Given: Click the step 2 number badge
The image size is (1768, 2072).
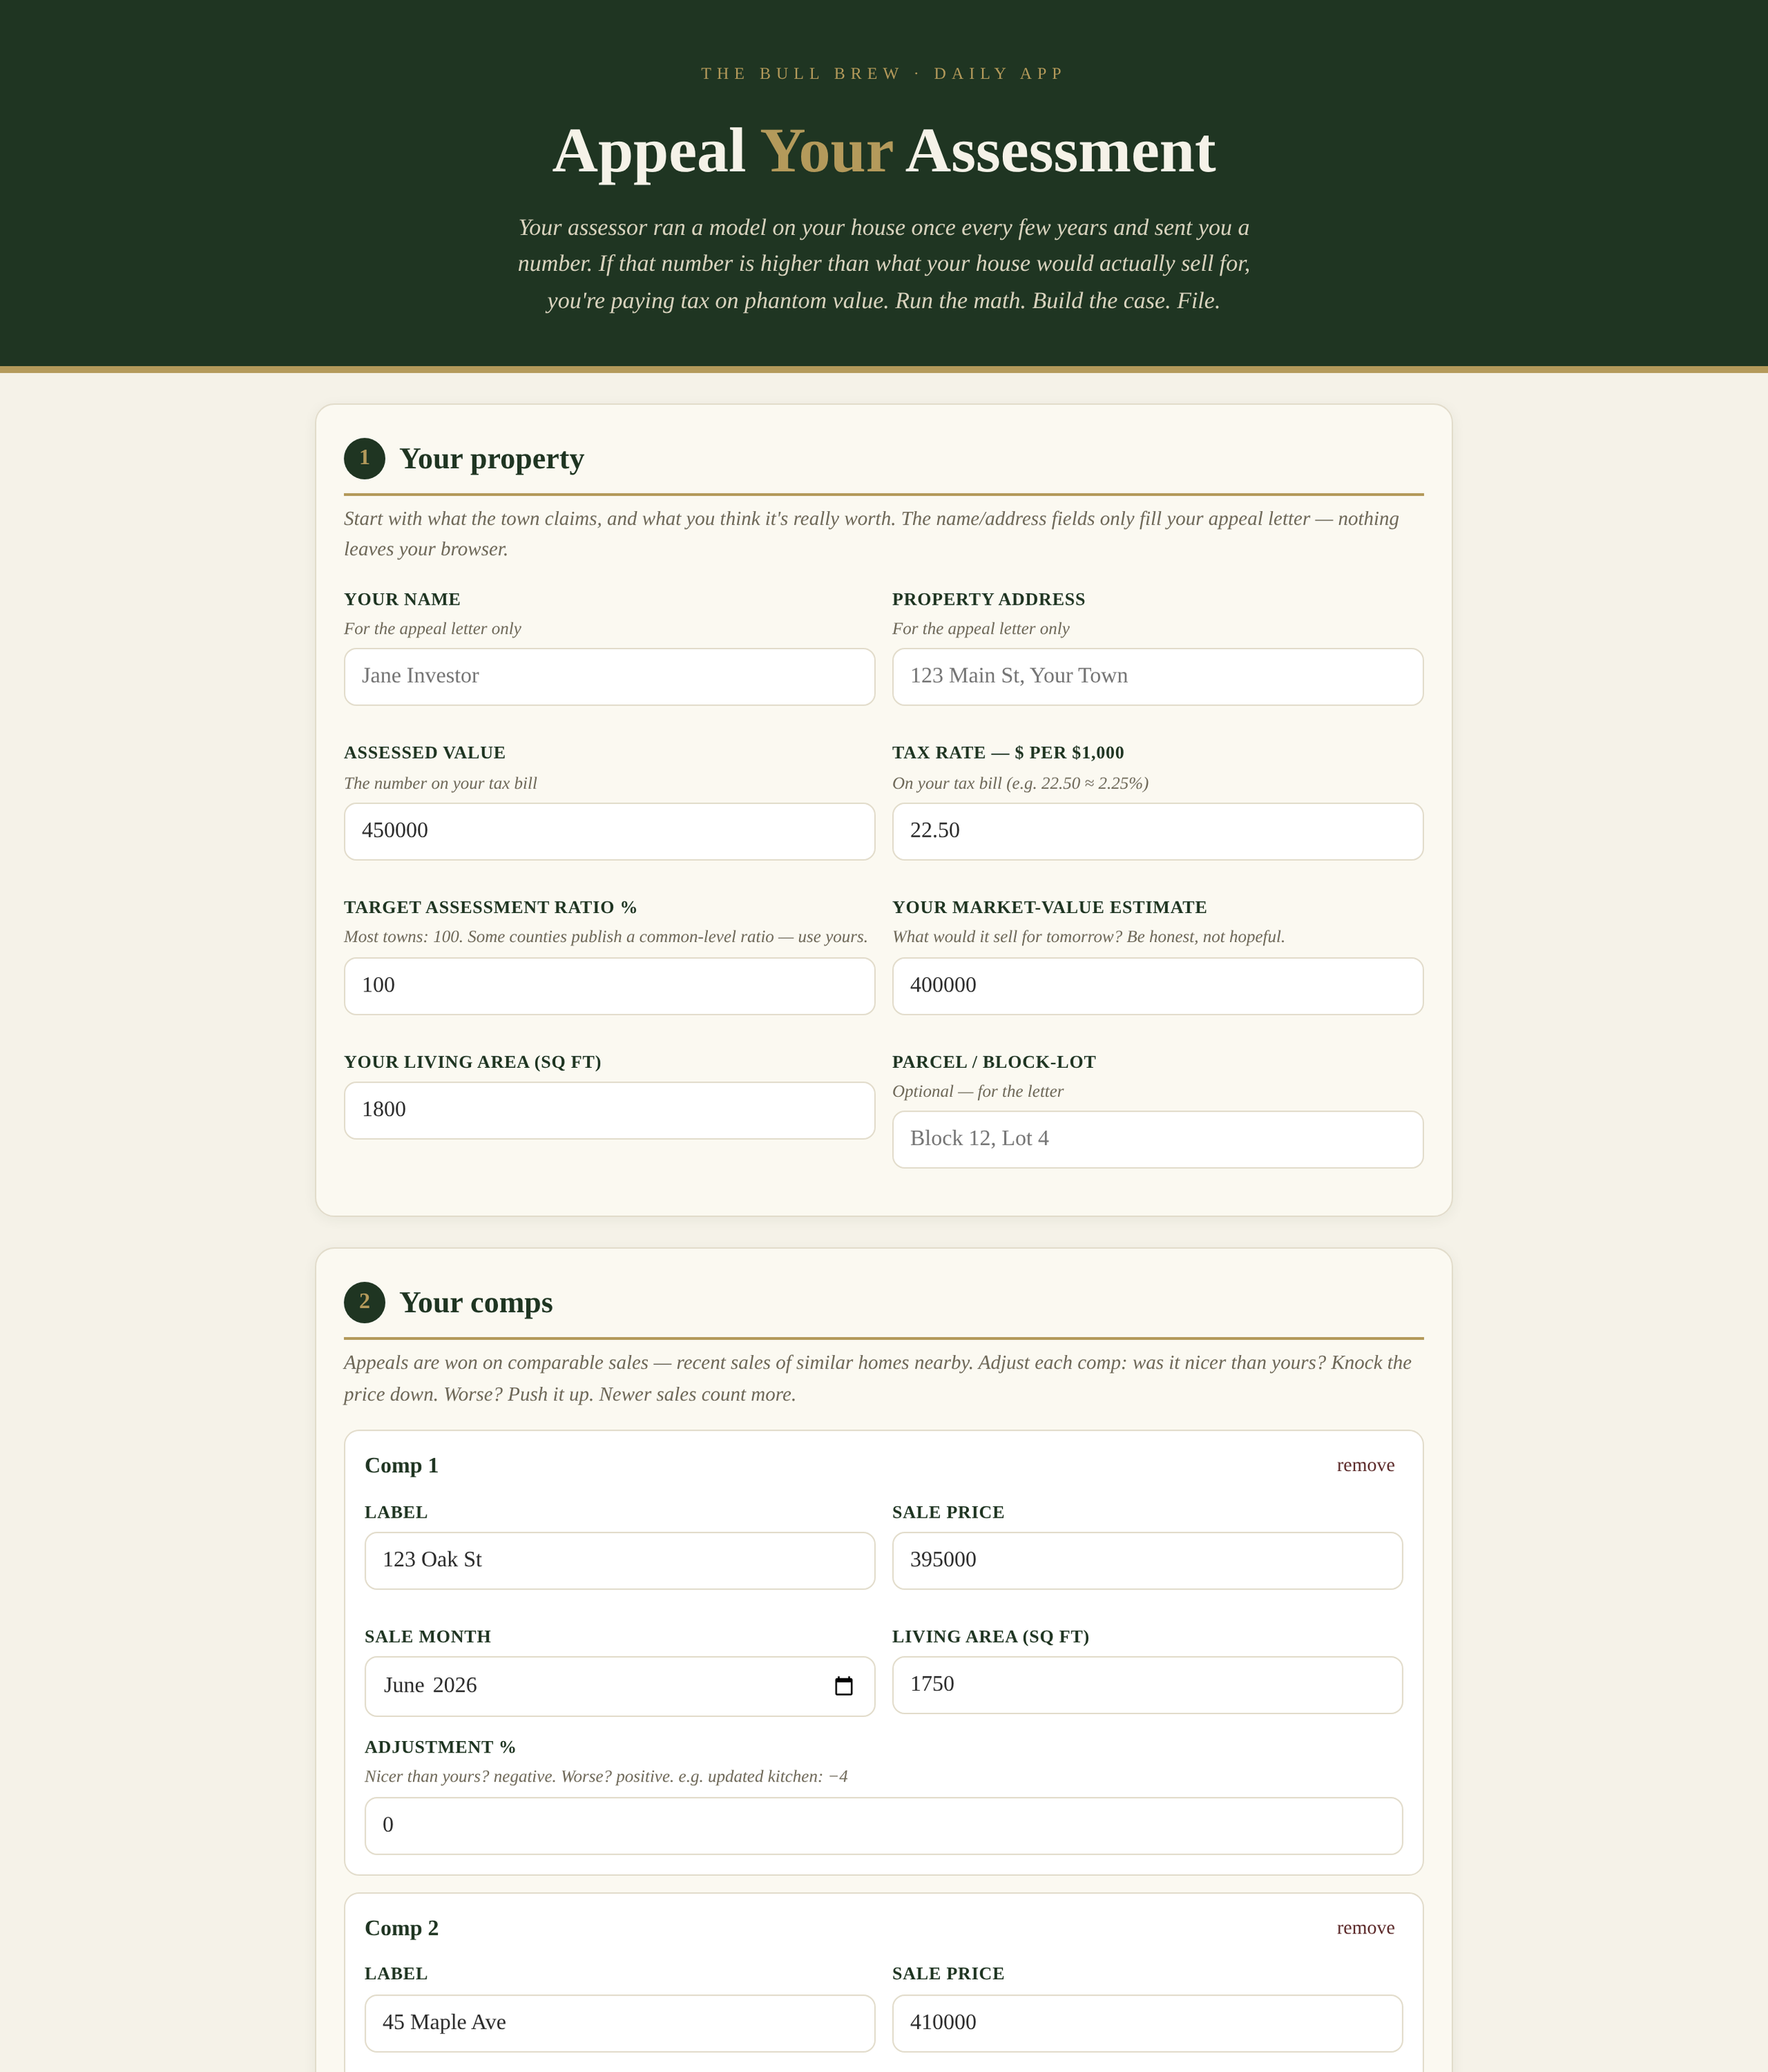Looking at the screenshot, I should (364, 1302).
